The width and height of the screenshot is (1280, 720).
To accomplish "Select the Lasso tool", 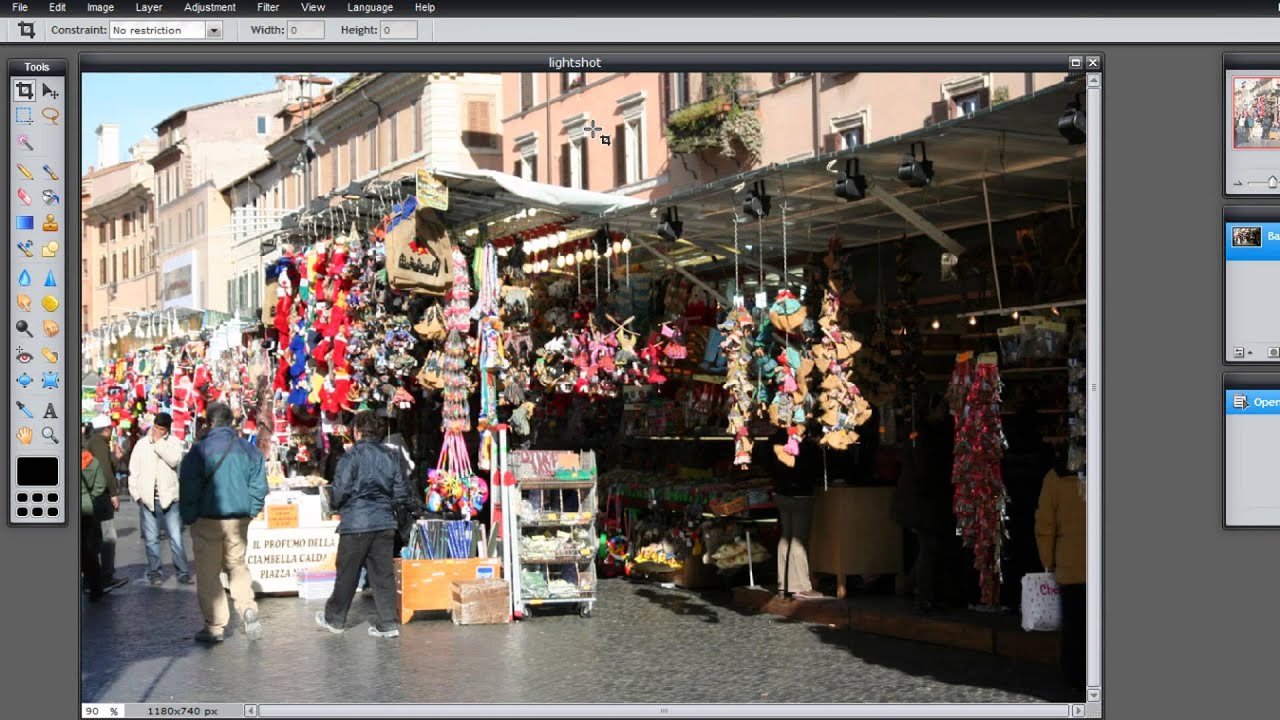I will 50,116.
